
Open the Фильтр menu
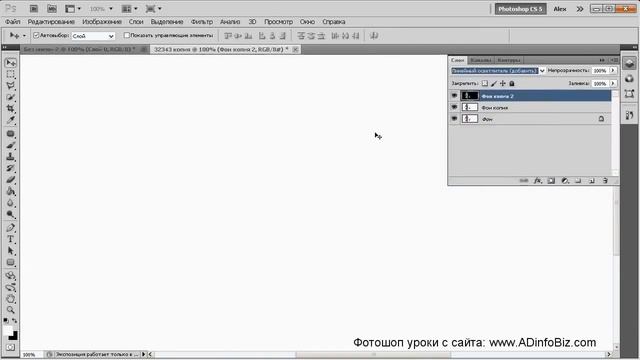[x=202, y=22]
